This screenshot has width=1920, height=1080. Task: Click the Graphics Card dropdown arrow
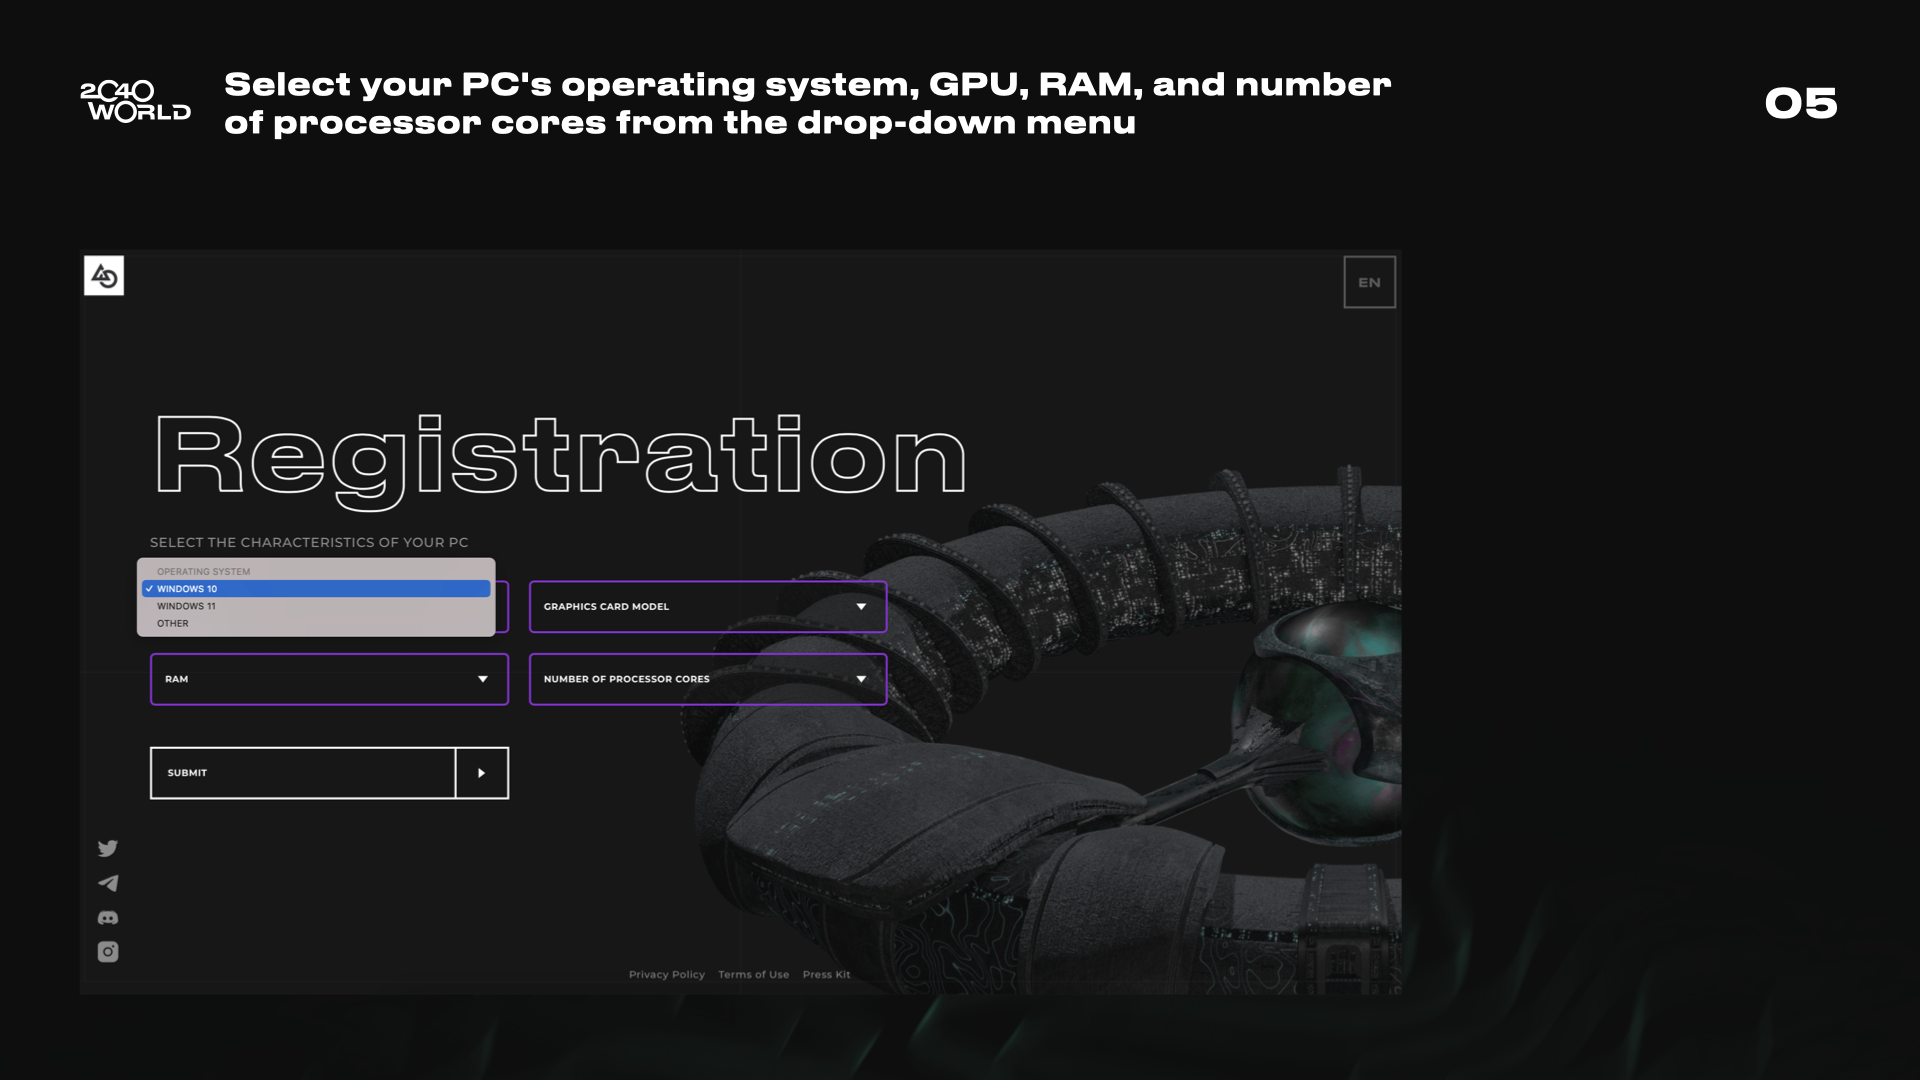click(861, 607)
